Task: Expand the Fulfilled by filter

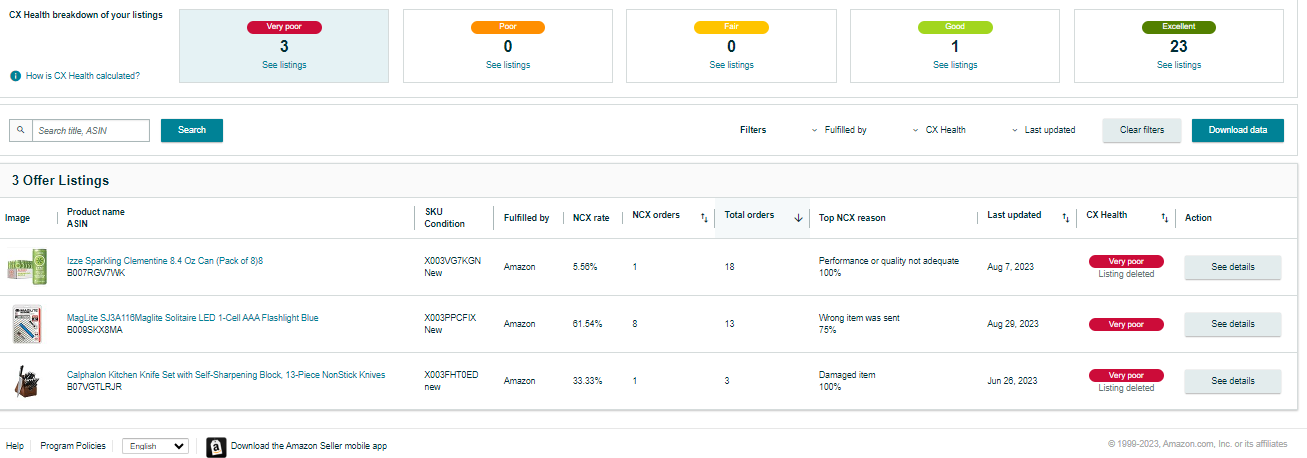Action: click(839, 130)
